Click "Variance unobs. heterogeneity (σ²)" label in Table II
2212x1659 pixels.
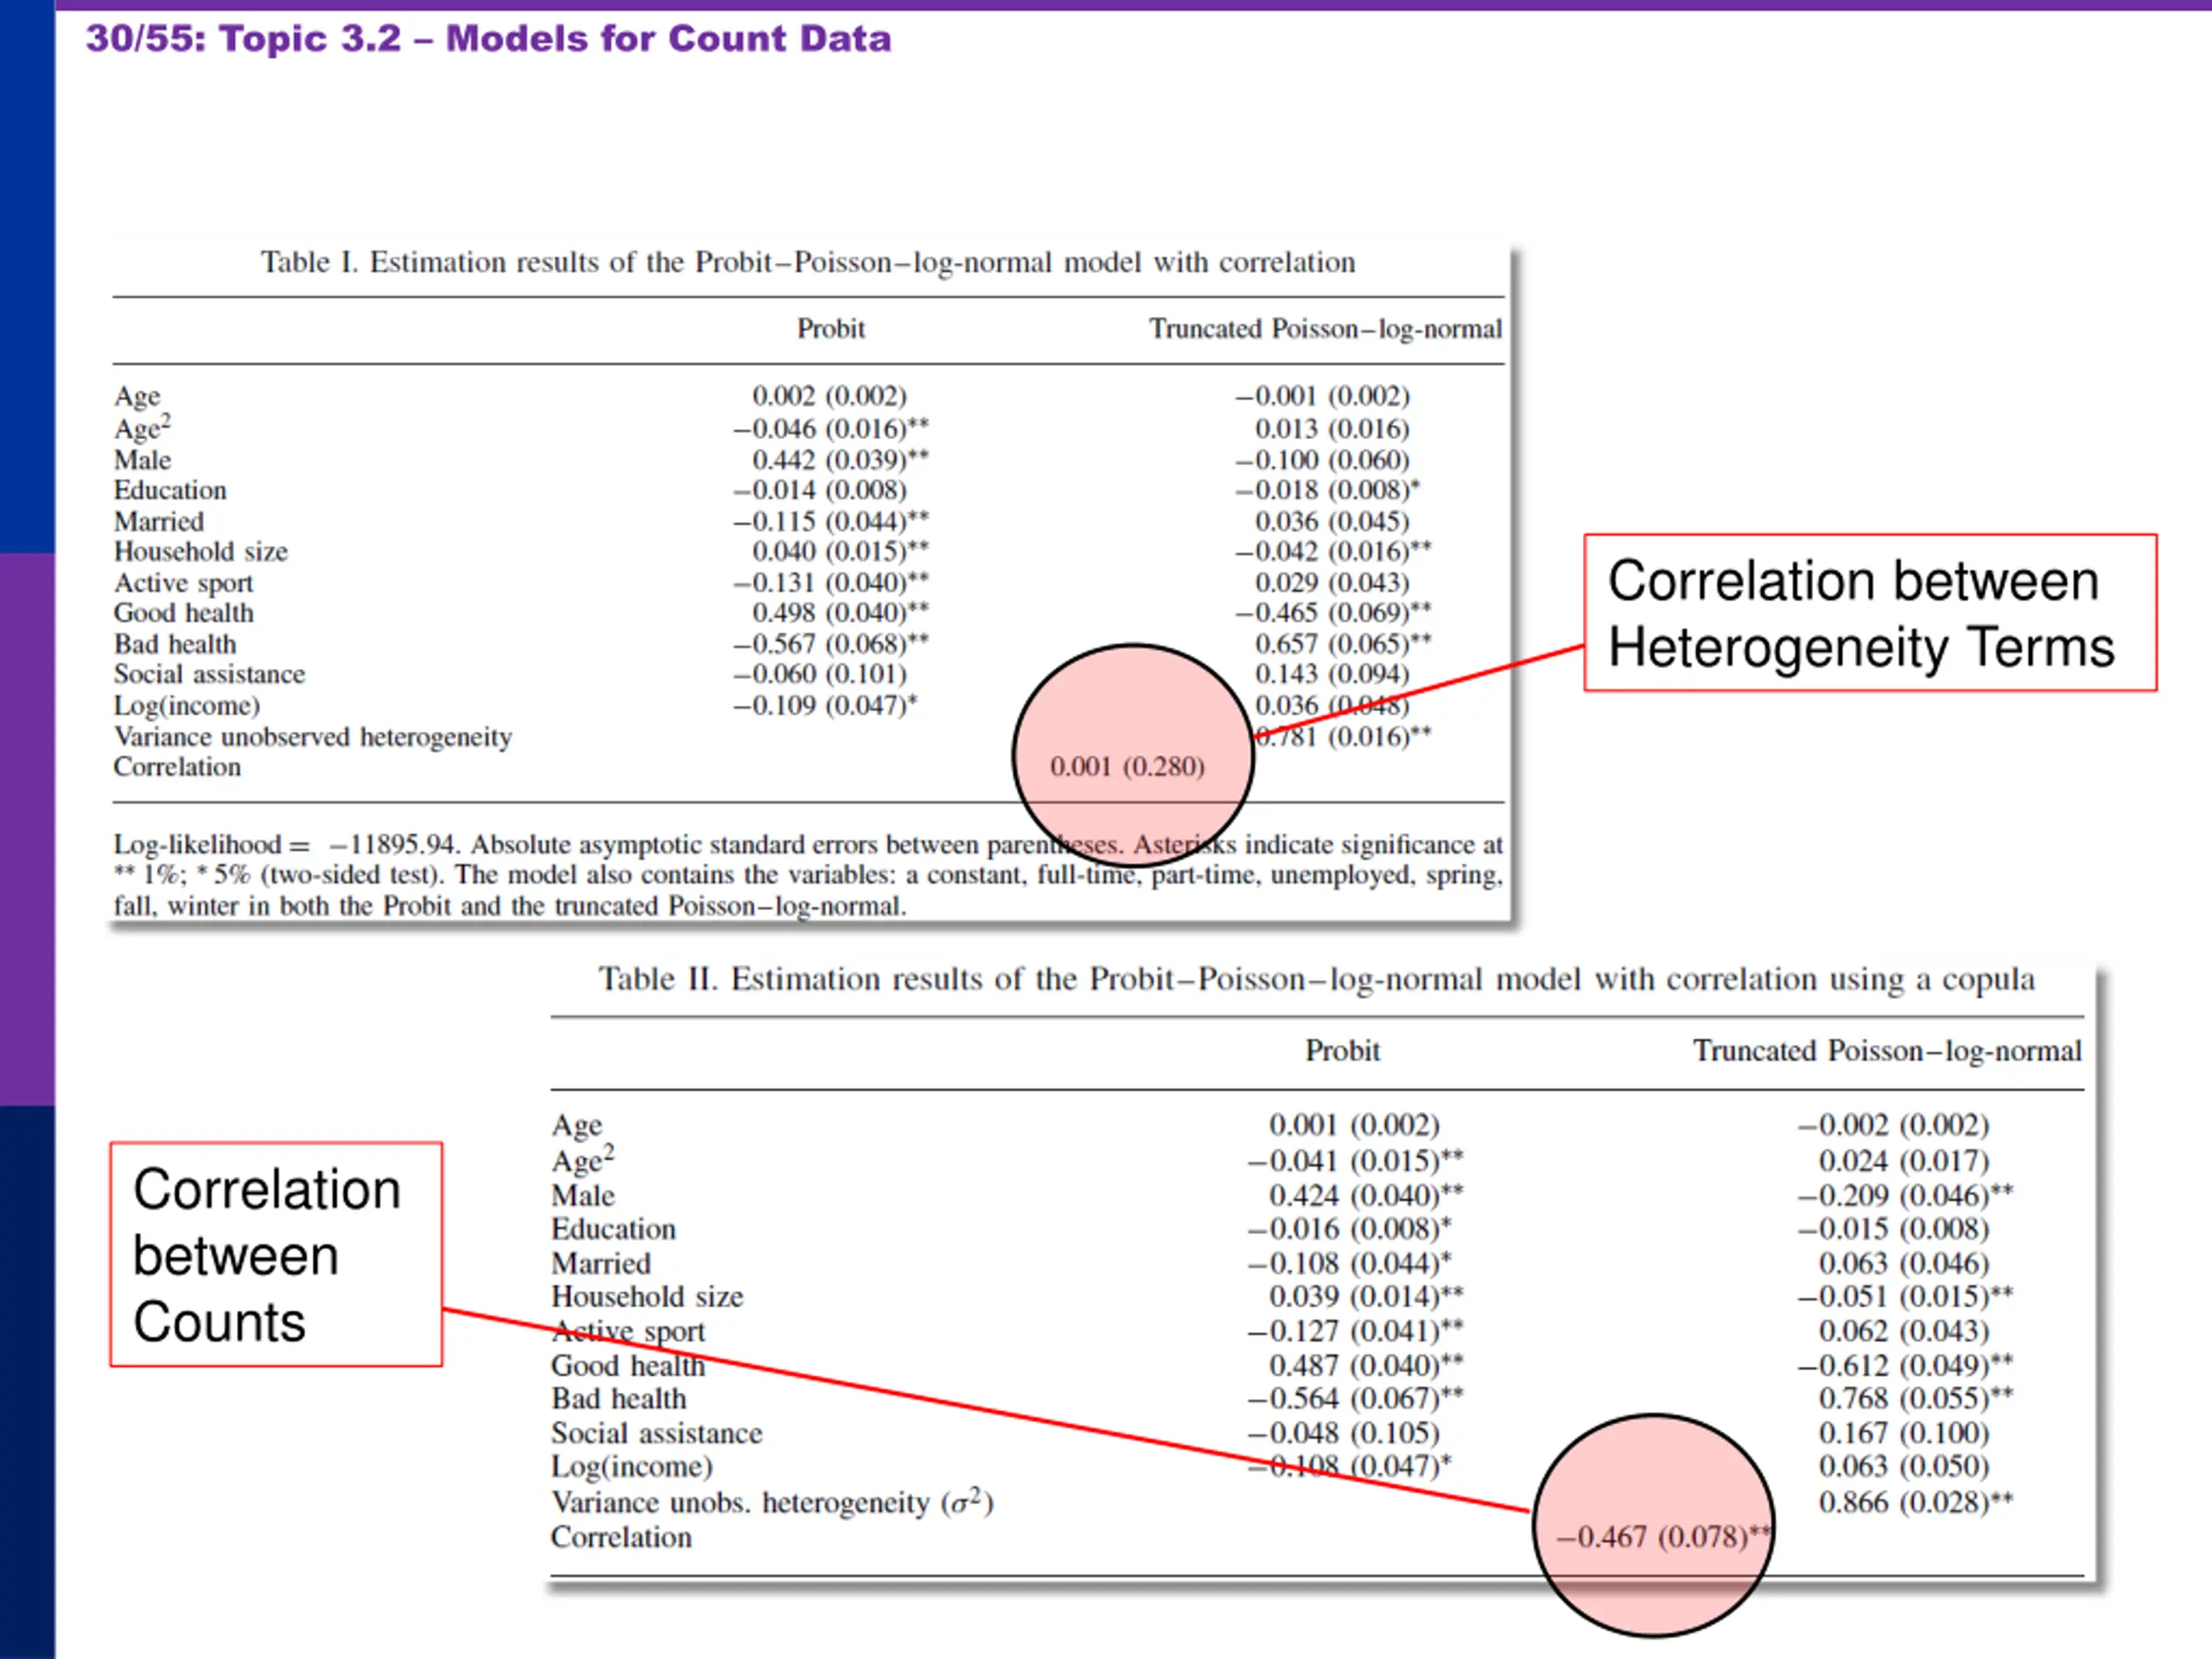(772, 1502)
